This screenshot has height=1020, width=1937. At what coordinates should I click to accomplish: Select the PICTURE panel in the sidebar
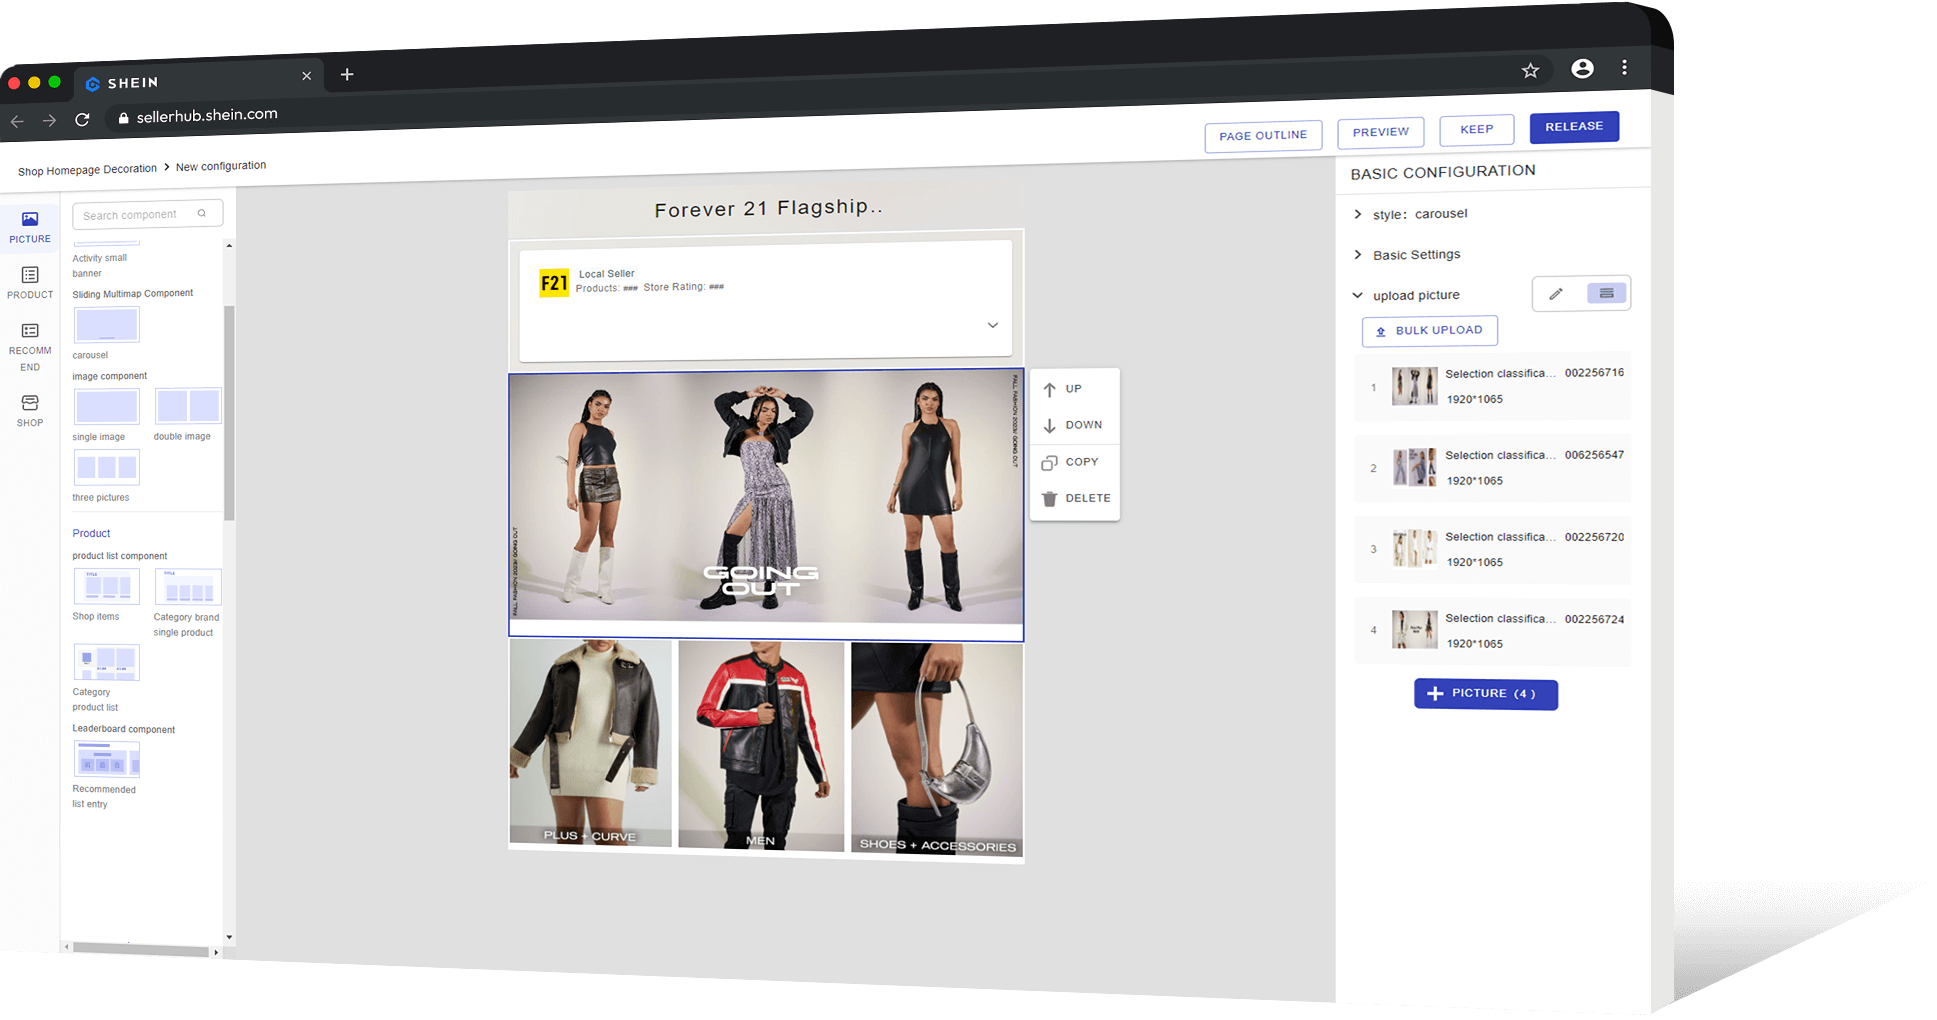(29, 228)
